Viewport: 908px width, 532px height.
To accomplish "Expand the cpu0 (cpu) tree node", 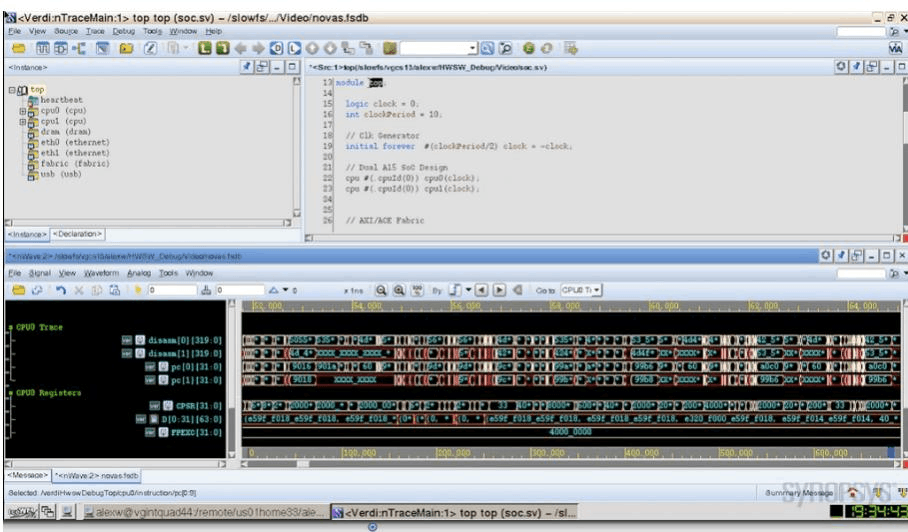I will (x=23, y=111).
